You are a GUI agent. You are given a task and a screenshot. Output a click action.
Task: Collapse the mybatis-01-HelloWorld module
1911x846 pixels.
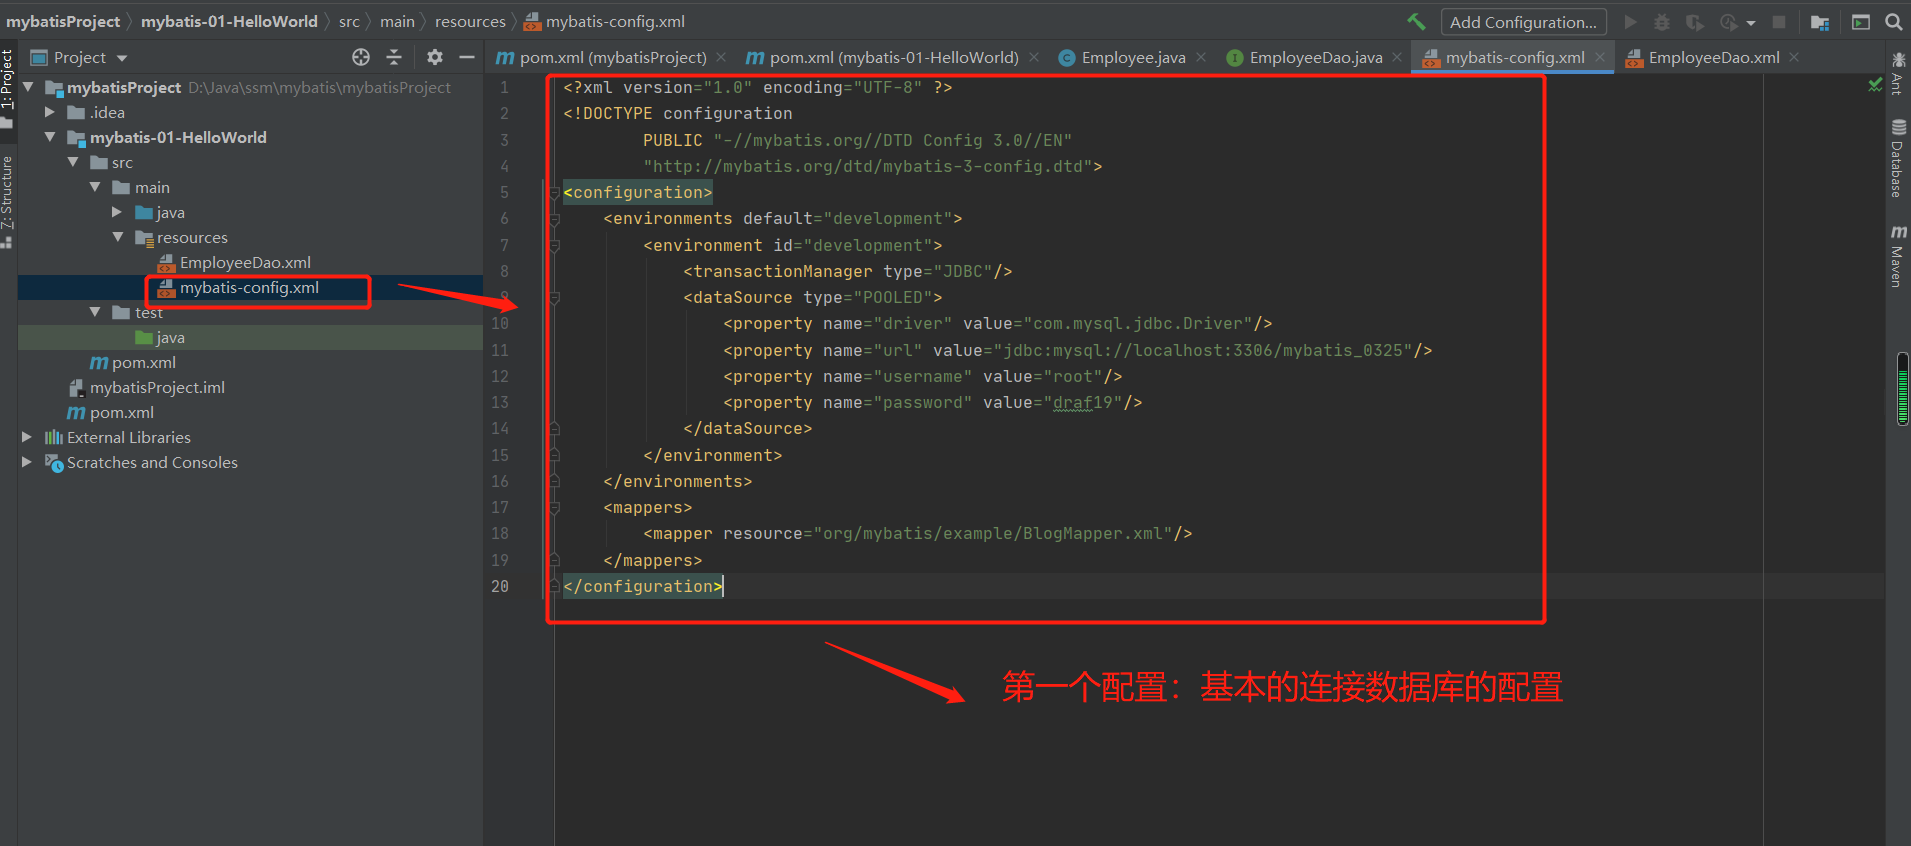(x=50, y=137)
